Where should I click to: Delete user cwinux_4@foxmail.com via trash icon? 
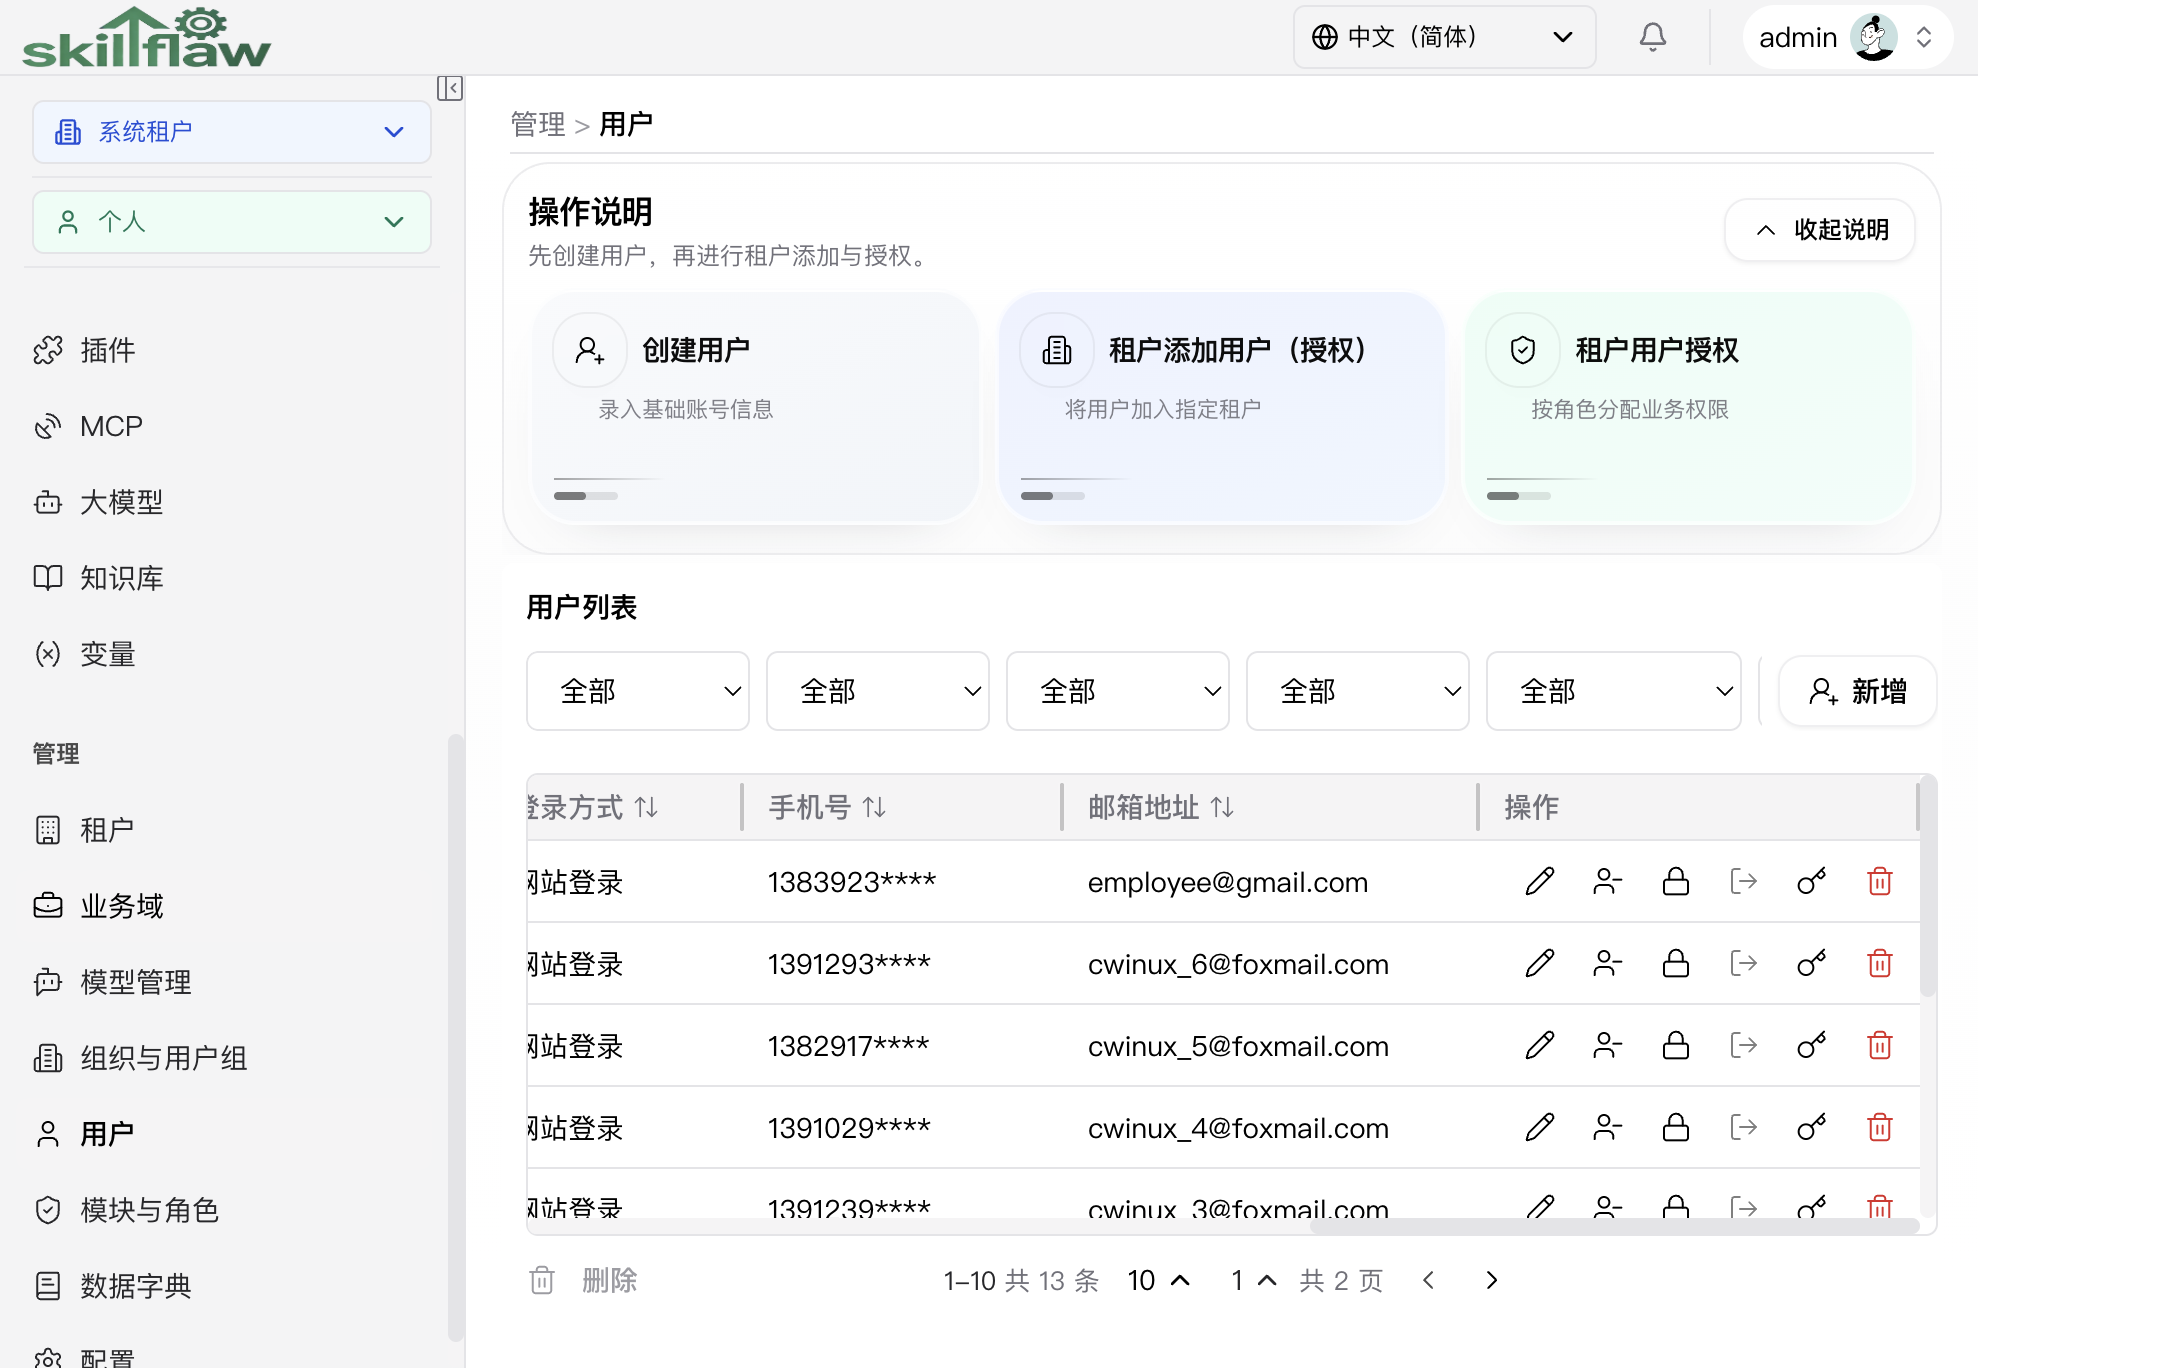(x=1880, y=1128)
